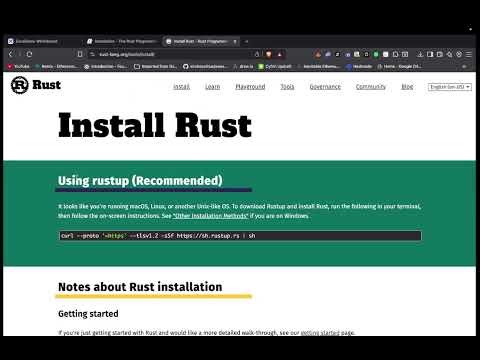This screenshot has height=360, width=480.
Task: Click the 'Getting started' subheading
Action: tap(88, 314)
